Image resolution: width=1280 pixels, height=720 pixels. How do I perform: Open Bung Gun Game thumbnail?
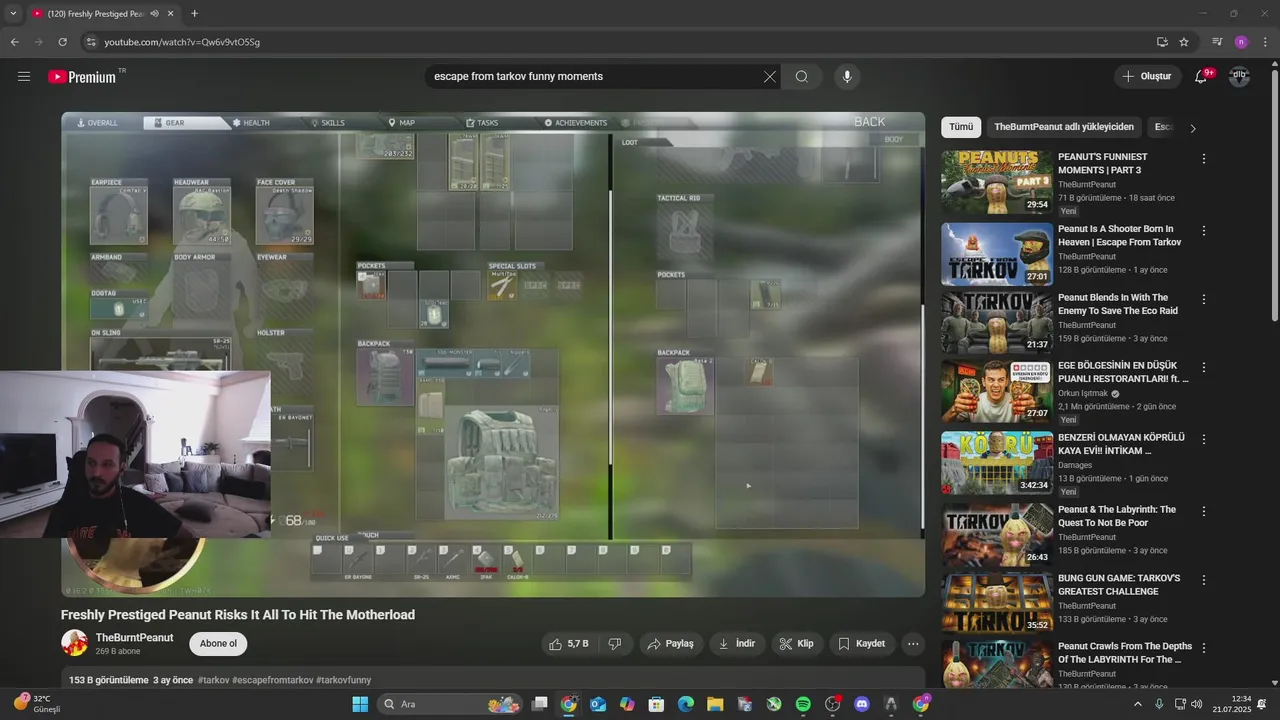tap(996, 603)
